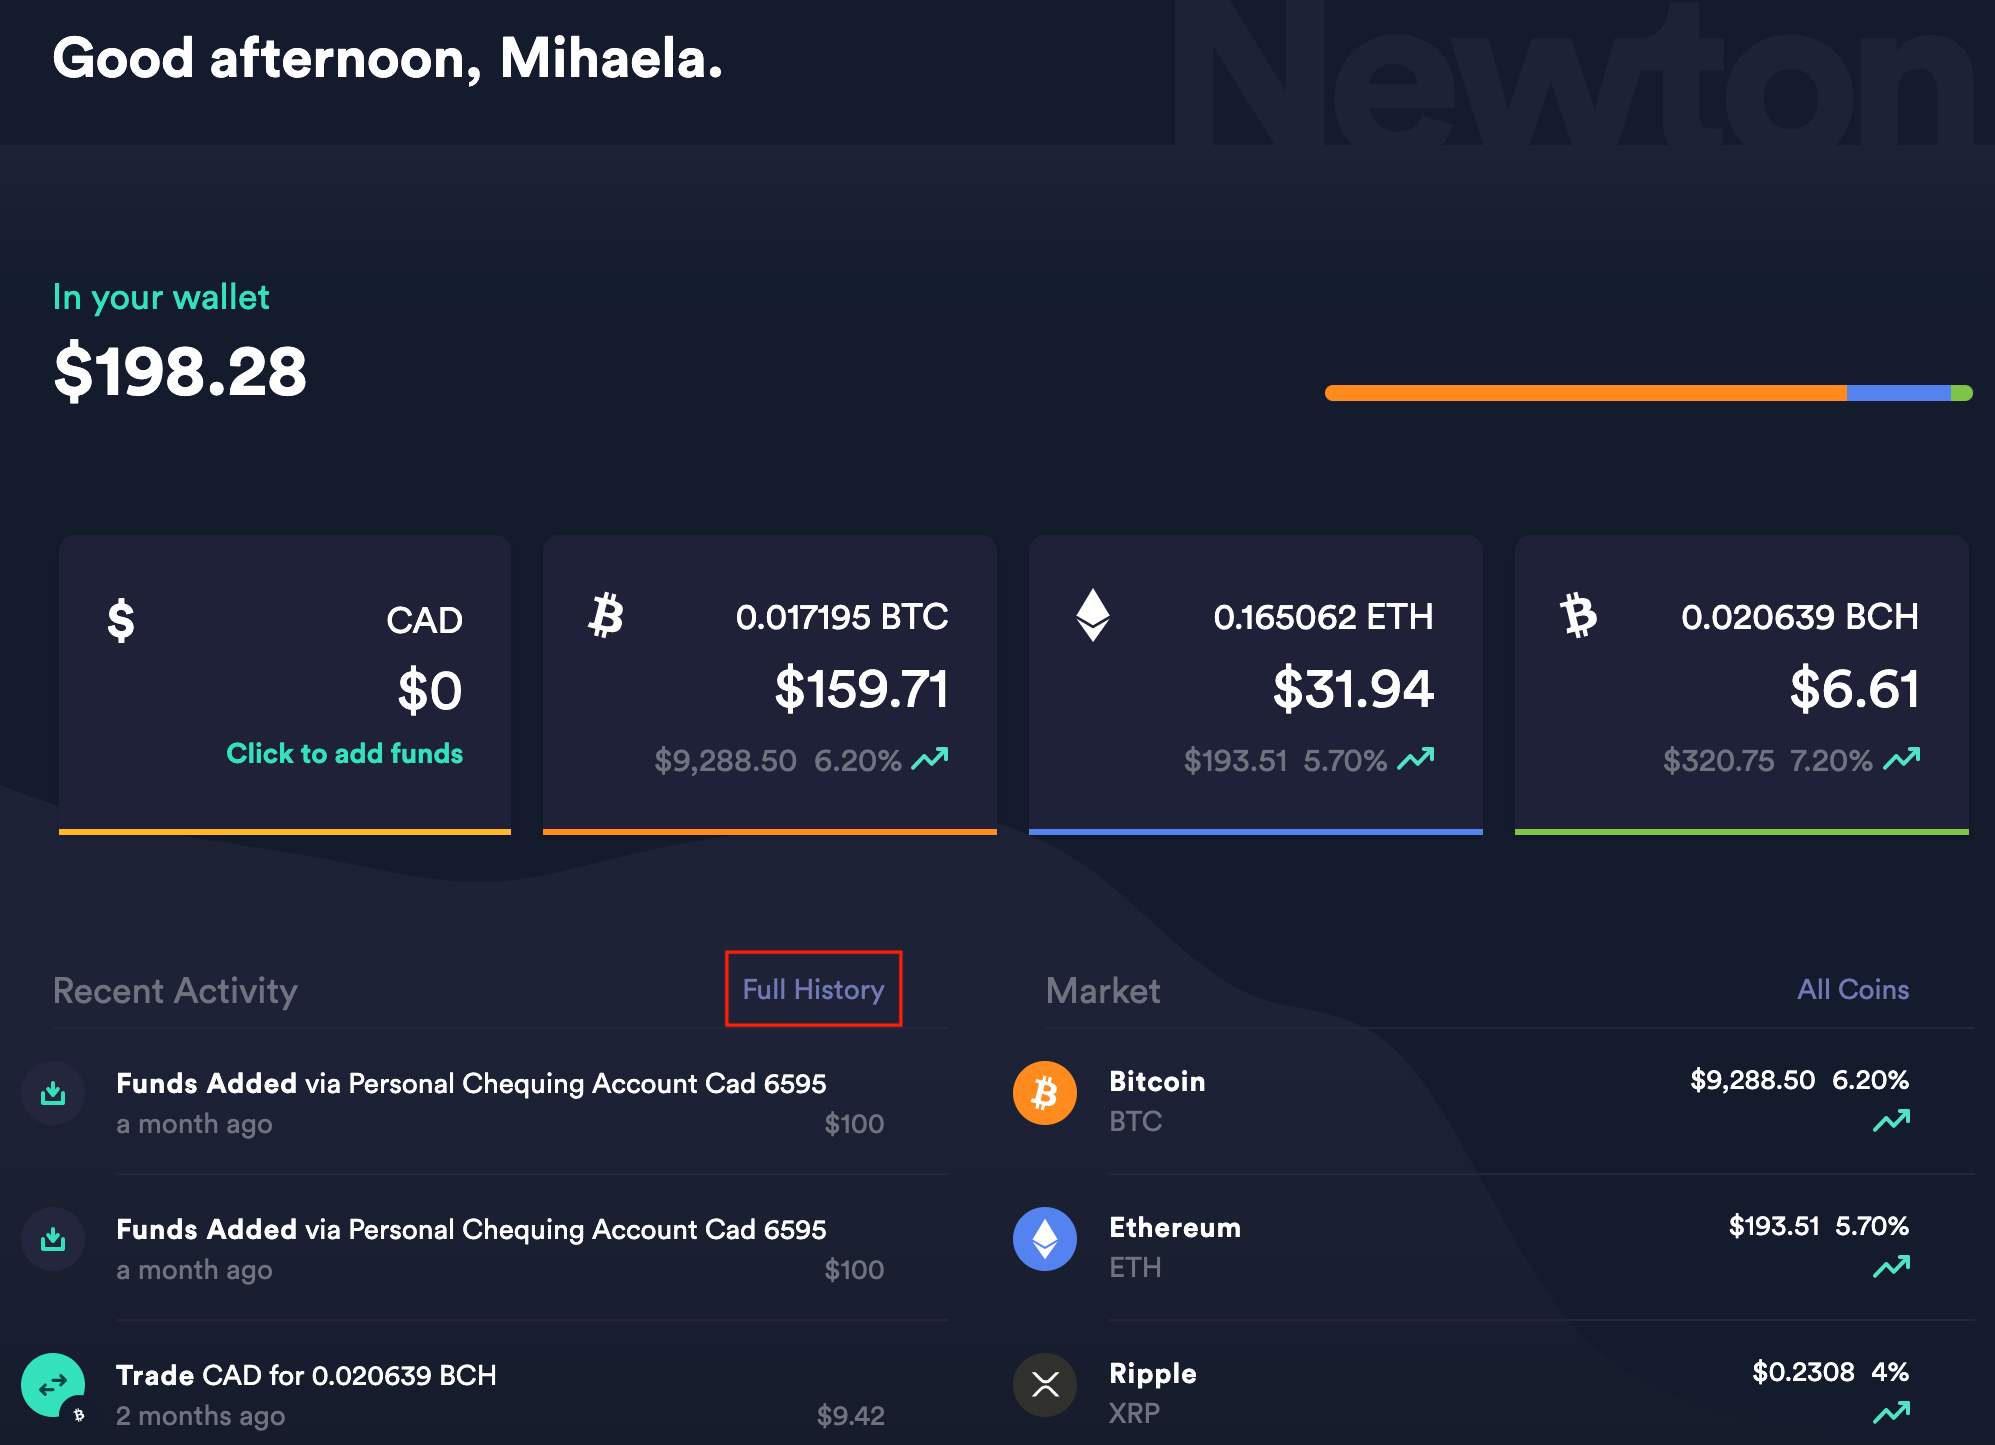Click trade swap icon next to BCH trade
The width and height of the screenshot is (1995, 1445).
[53, 1385]
